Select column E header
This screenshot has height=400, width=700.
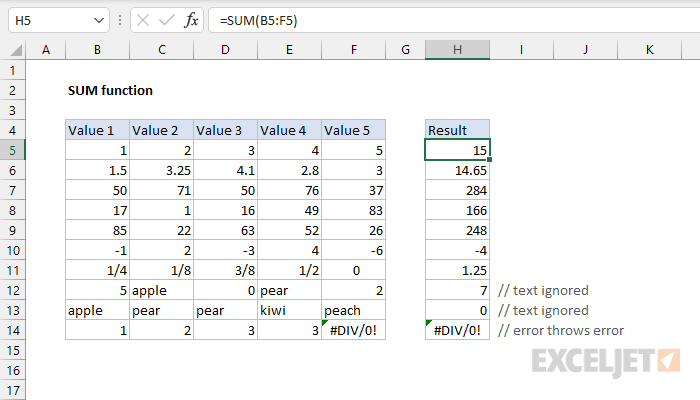coord(289,50)
